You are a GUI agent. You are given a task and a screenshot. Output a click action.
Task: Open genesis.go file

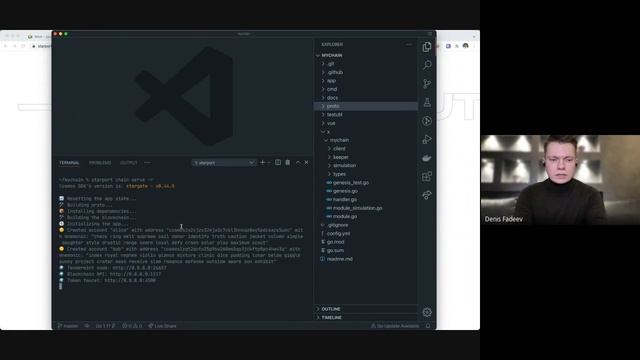pyautogui.click(x=366, y=191)
